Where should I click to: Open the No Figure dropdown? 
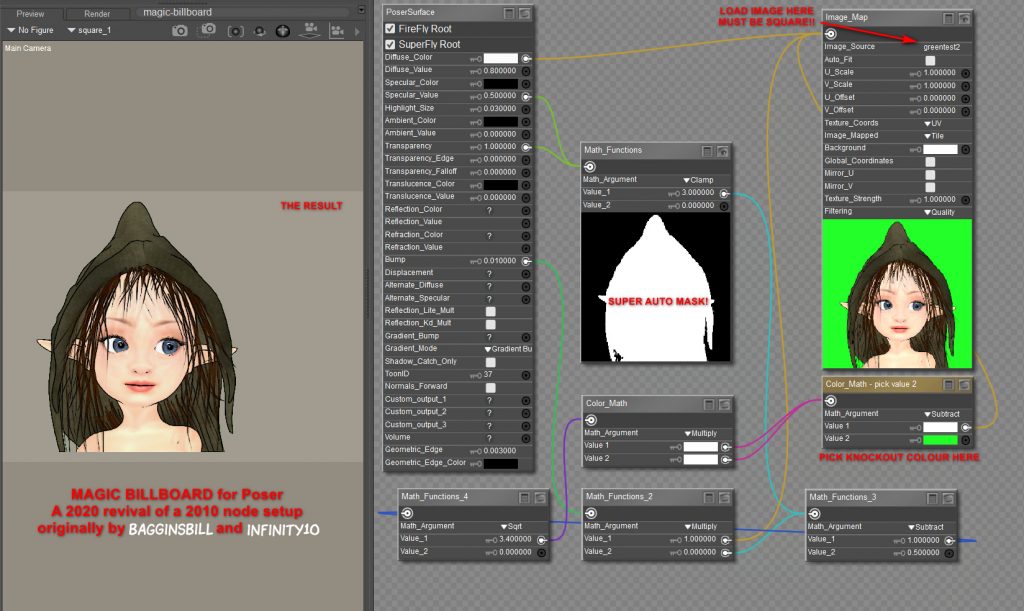(x=30, y=31)
